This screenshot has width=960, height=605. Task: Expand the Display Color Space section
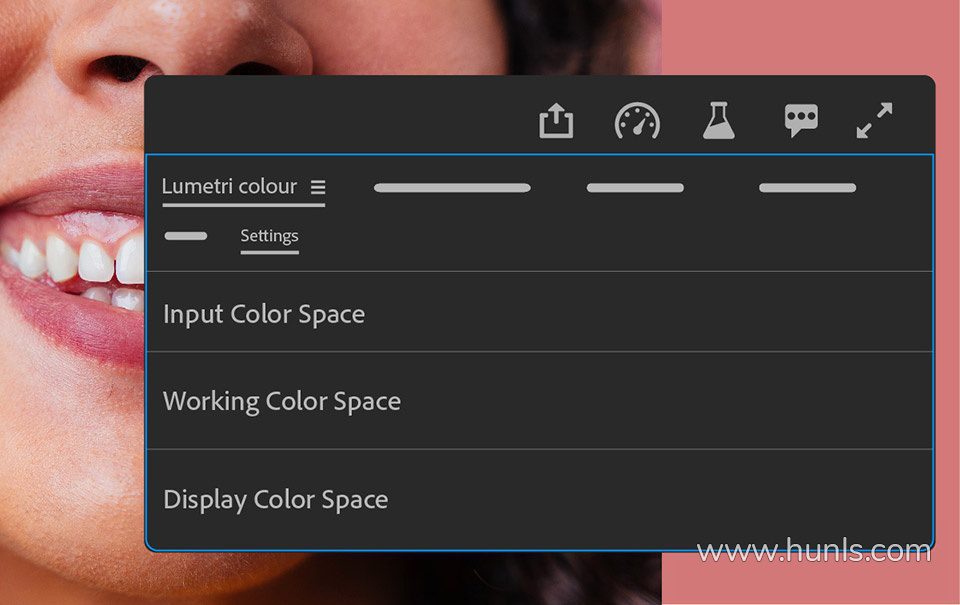pyautogui.click(x=539, y=498)
